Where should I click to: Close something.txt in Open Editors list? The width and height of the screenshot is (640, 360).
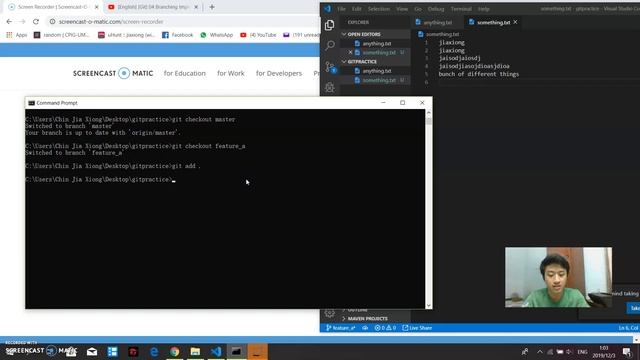tap(350, 52)
